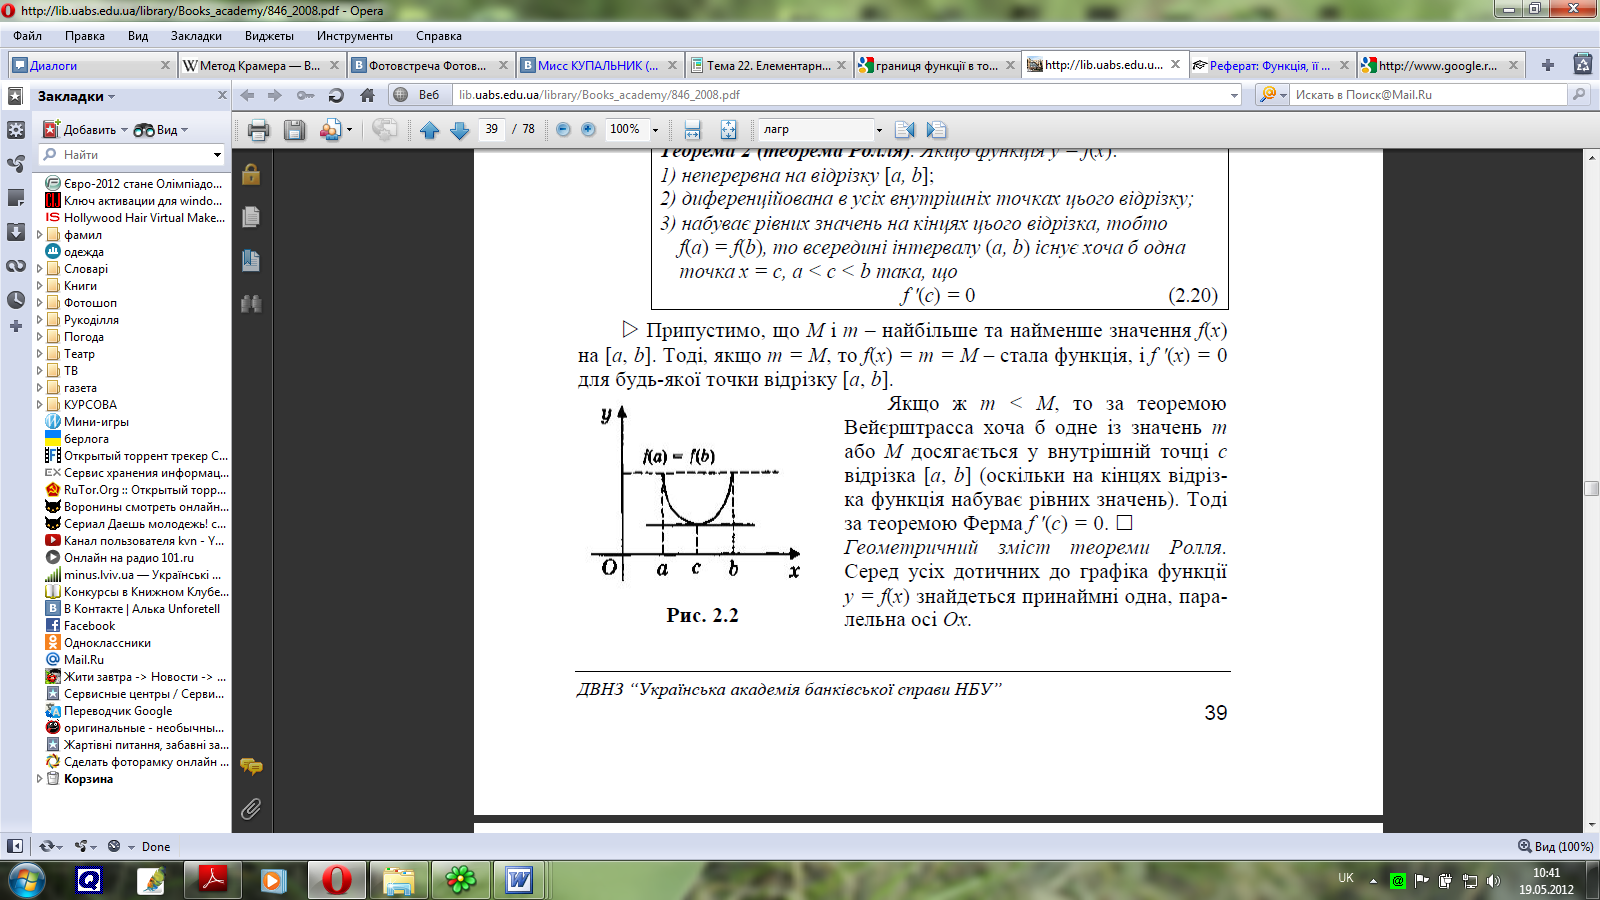Find previous search result icon
This screenshot has width=1600, height=900.
pos(905,130)
